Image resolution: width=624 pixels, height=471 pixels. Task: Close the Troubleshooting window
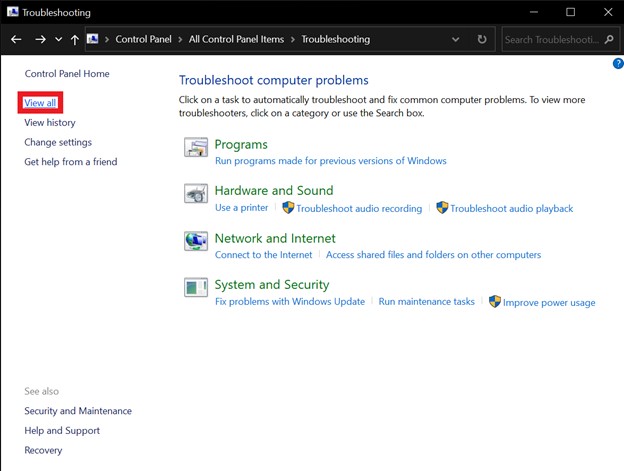[x=608, y=12]
